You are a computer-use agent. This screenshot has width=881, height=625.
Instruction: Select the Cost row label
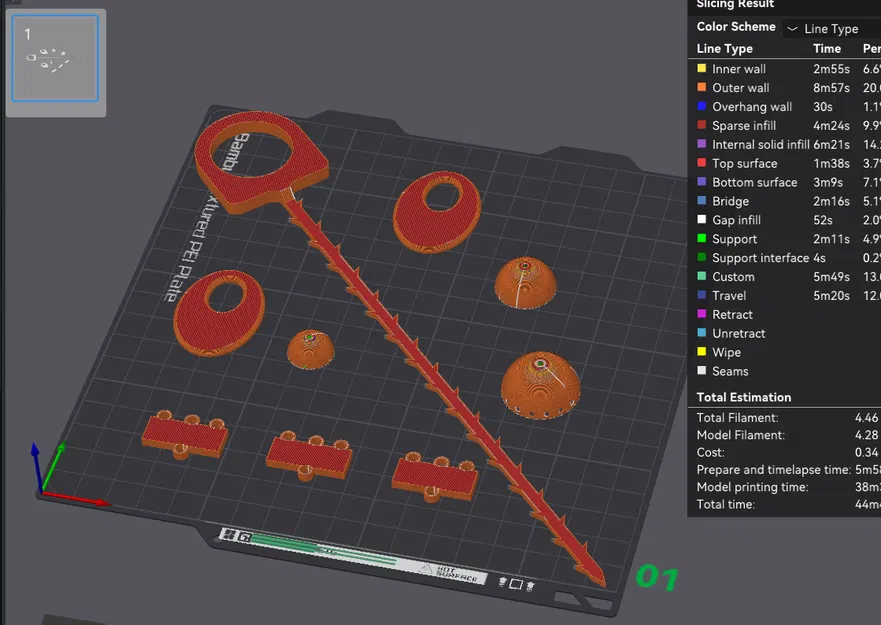(710, 452)
